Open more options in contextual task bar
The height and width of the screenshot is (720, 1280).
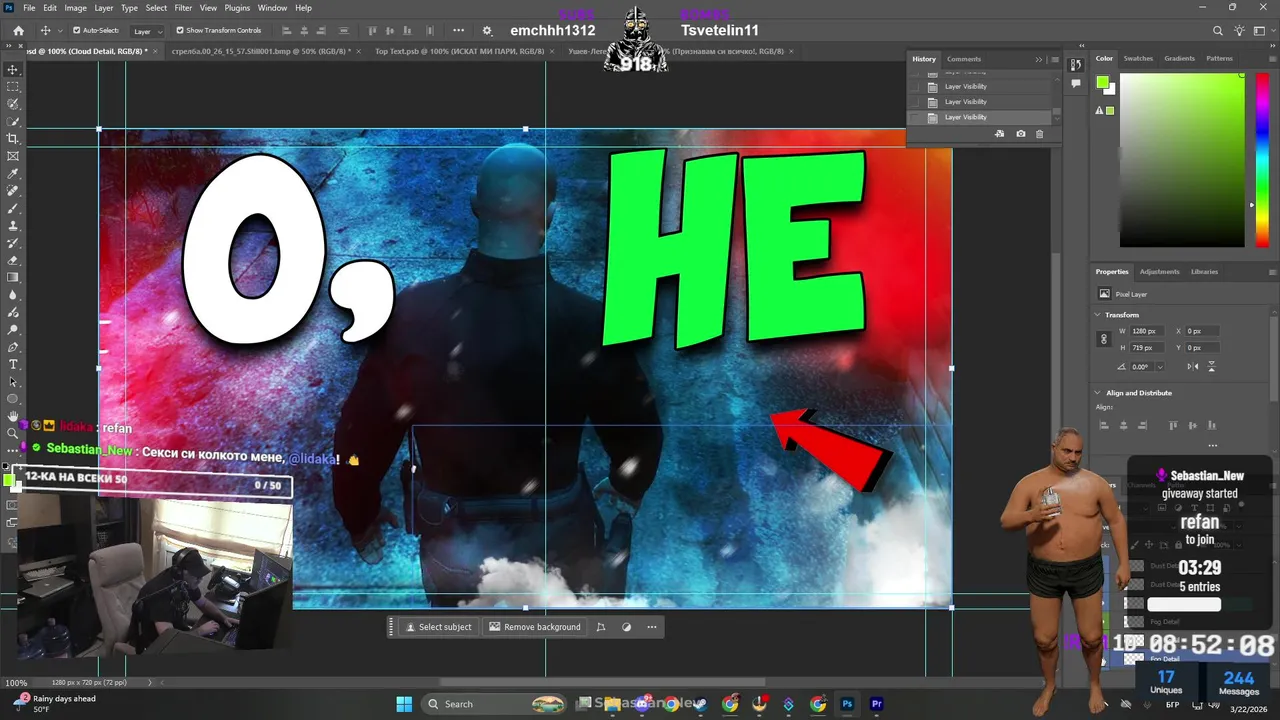coord(652,627)
